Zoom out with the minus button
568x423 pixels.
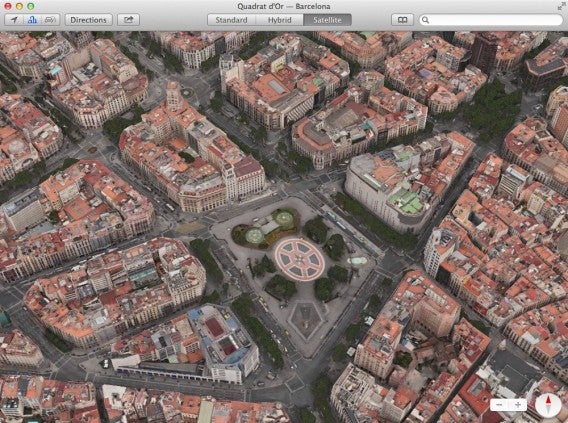point(499,405)
